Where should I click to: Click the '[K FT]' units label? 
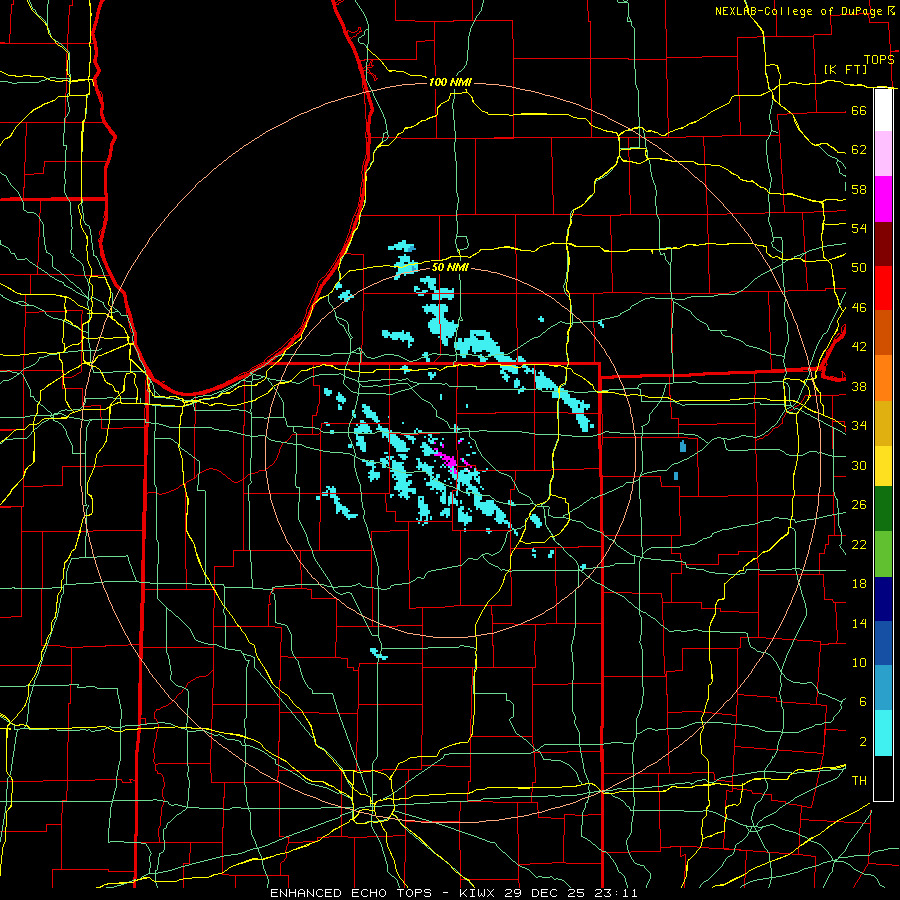tap(845, 69)
